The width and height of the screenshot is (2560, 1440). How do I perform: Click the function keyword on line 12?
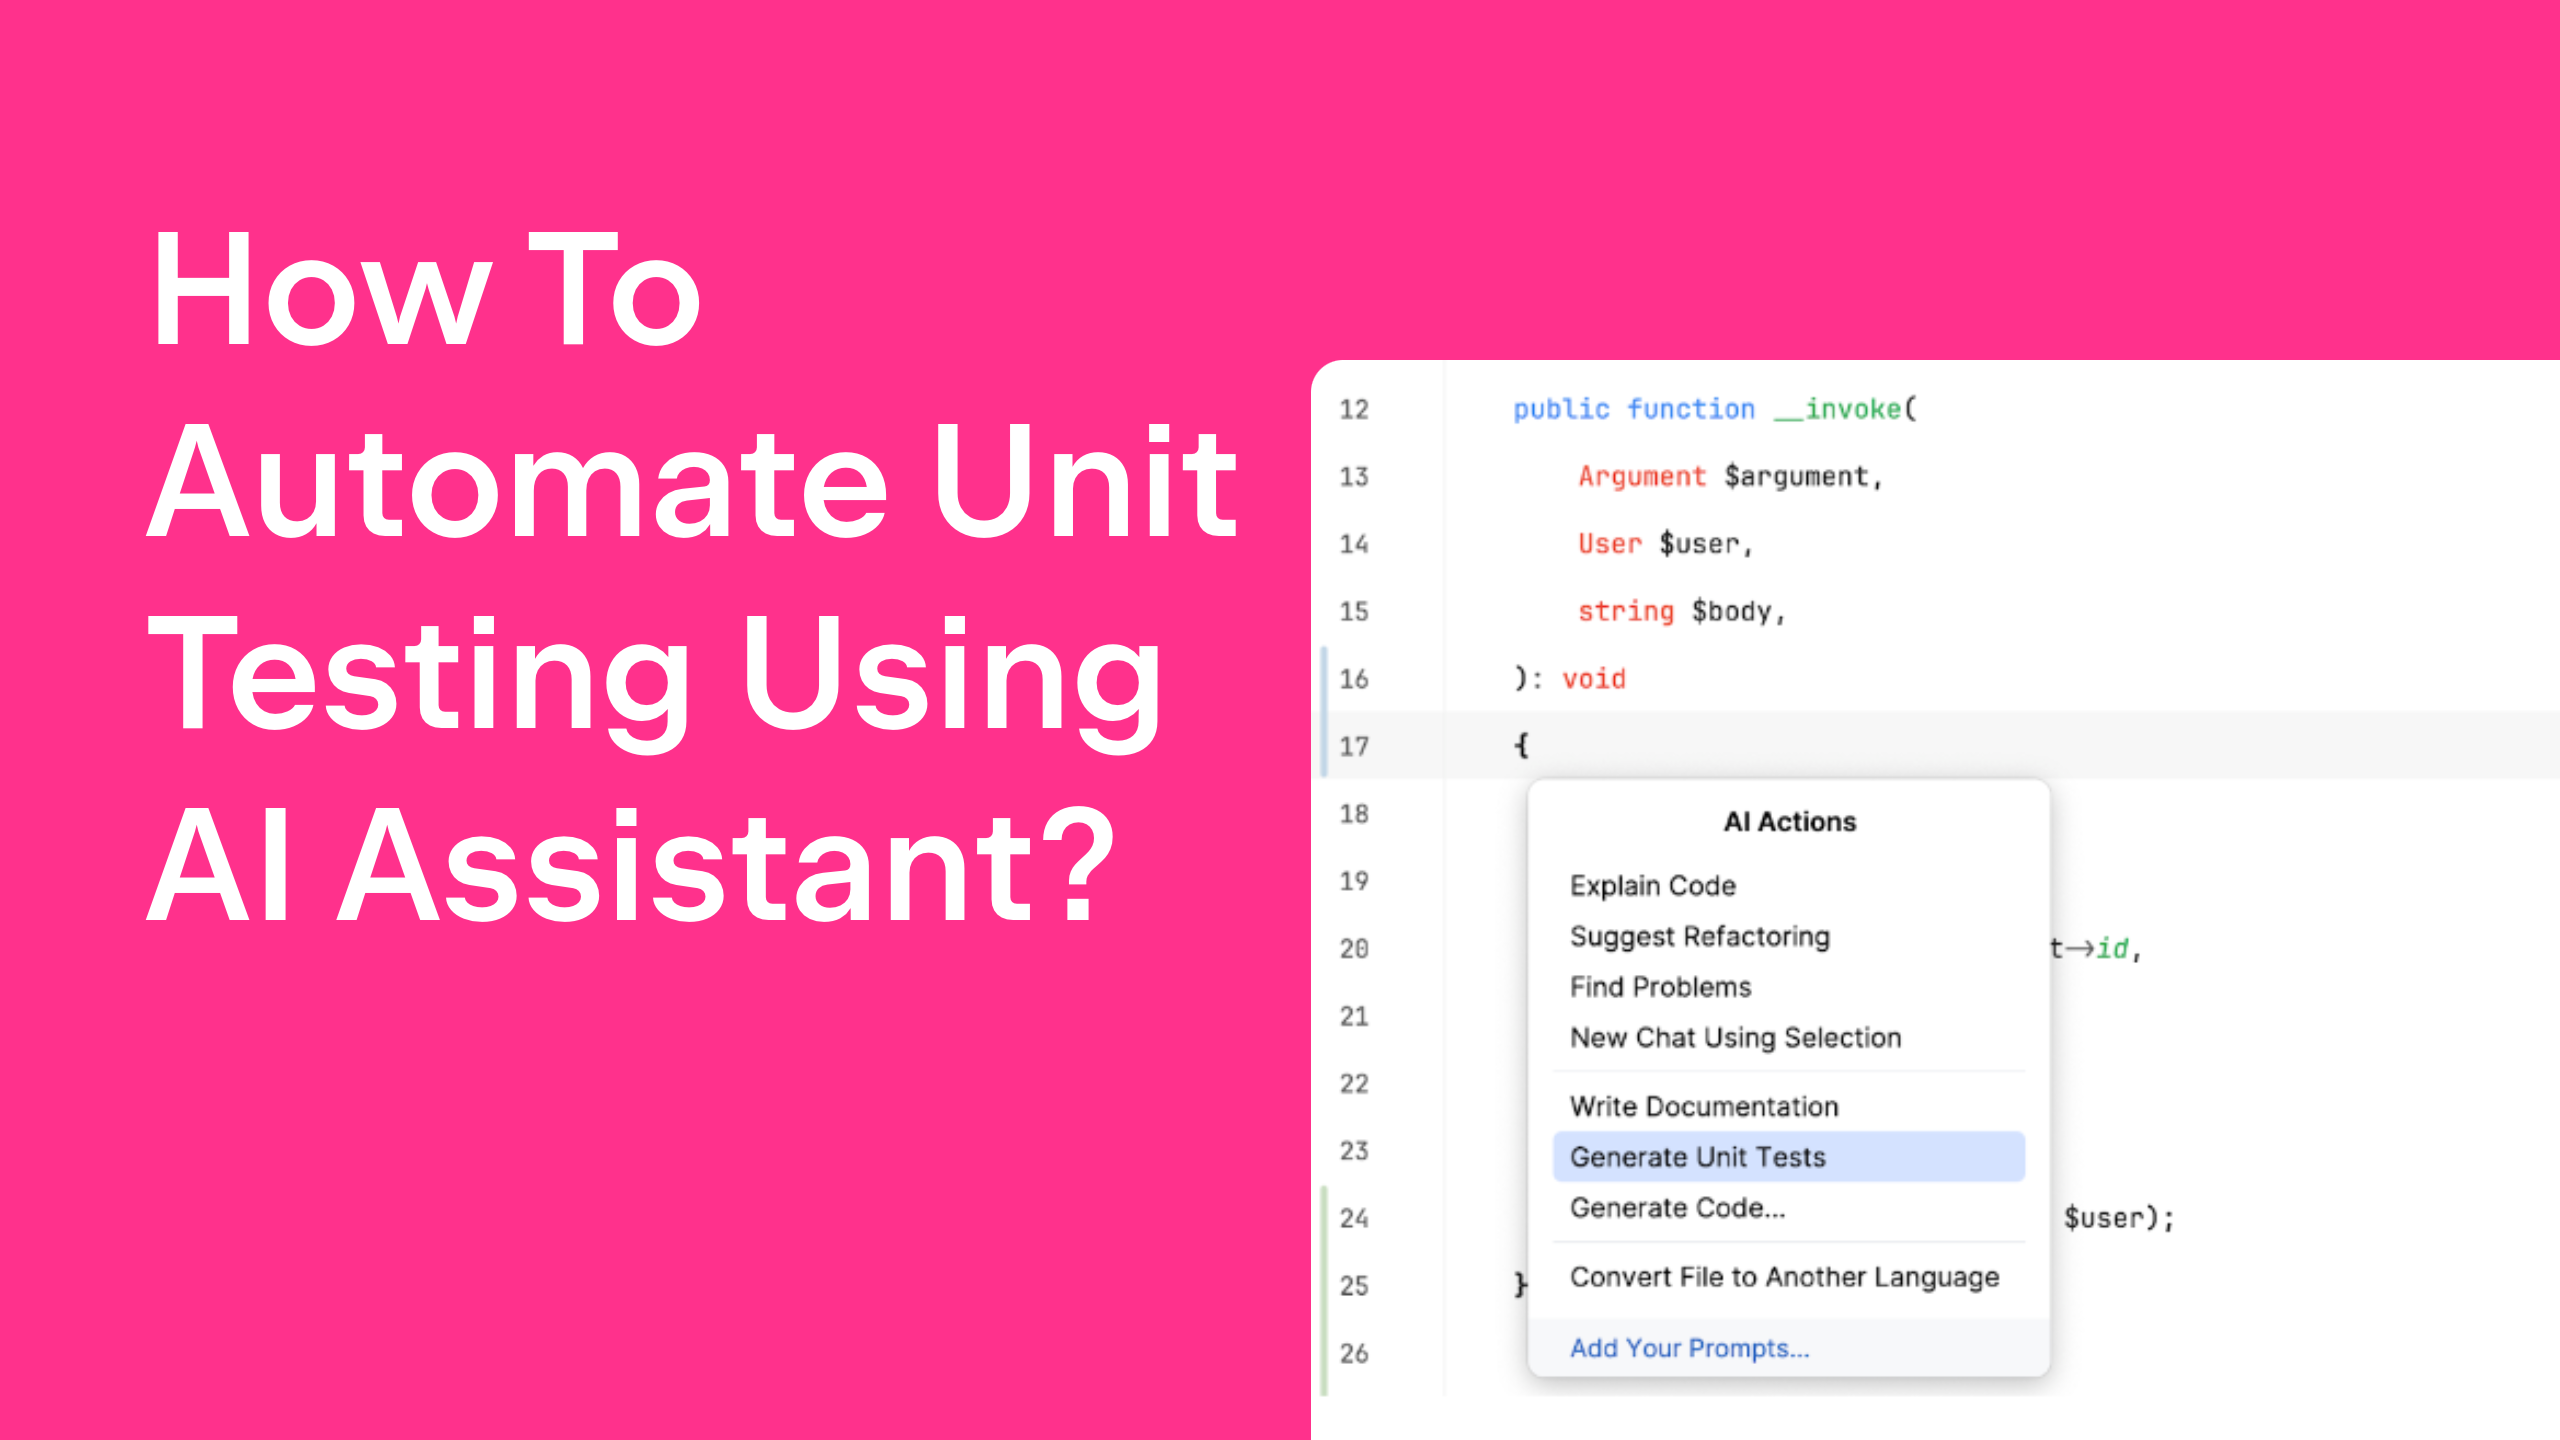pyautogui.click(x=1690, y=409)
